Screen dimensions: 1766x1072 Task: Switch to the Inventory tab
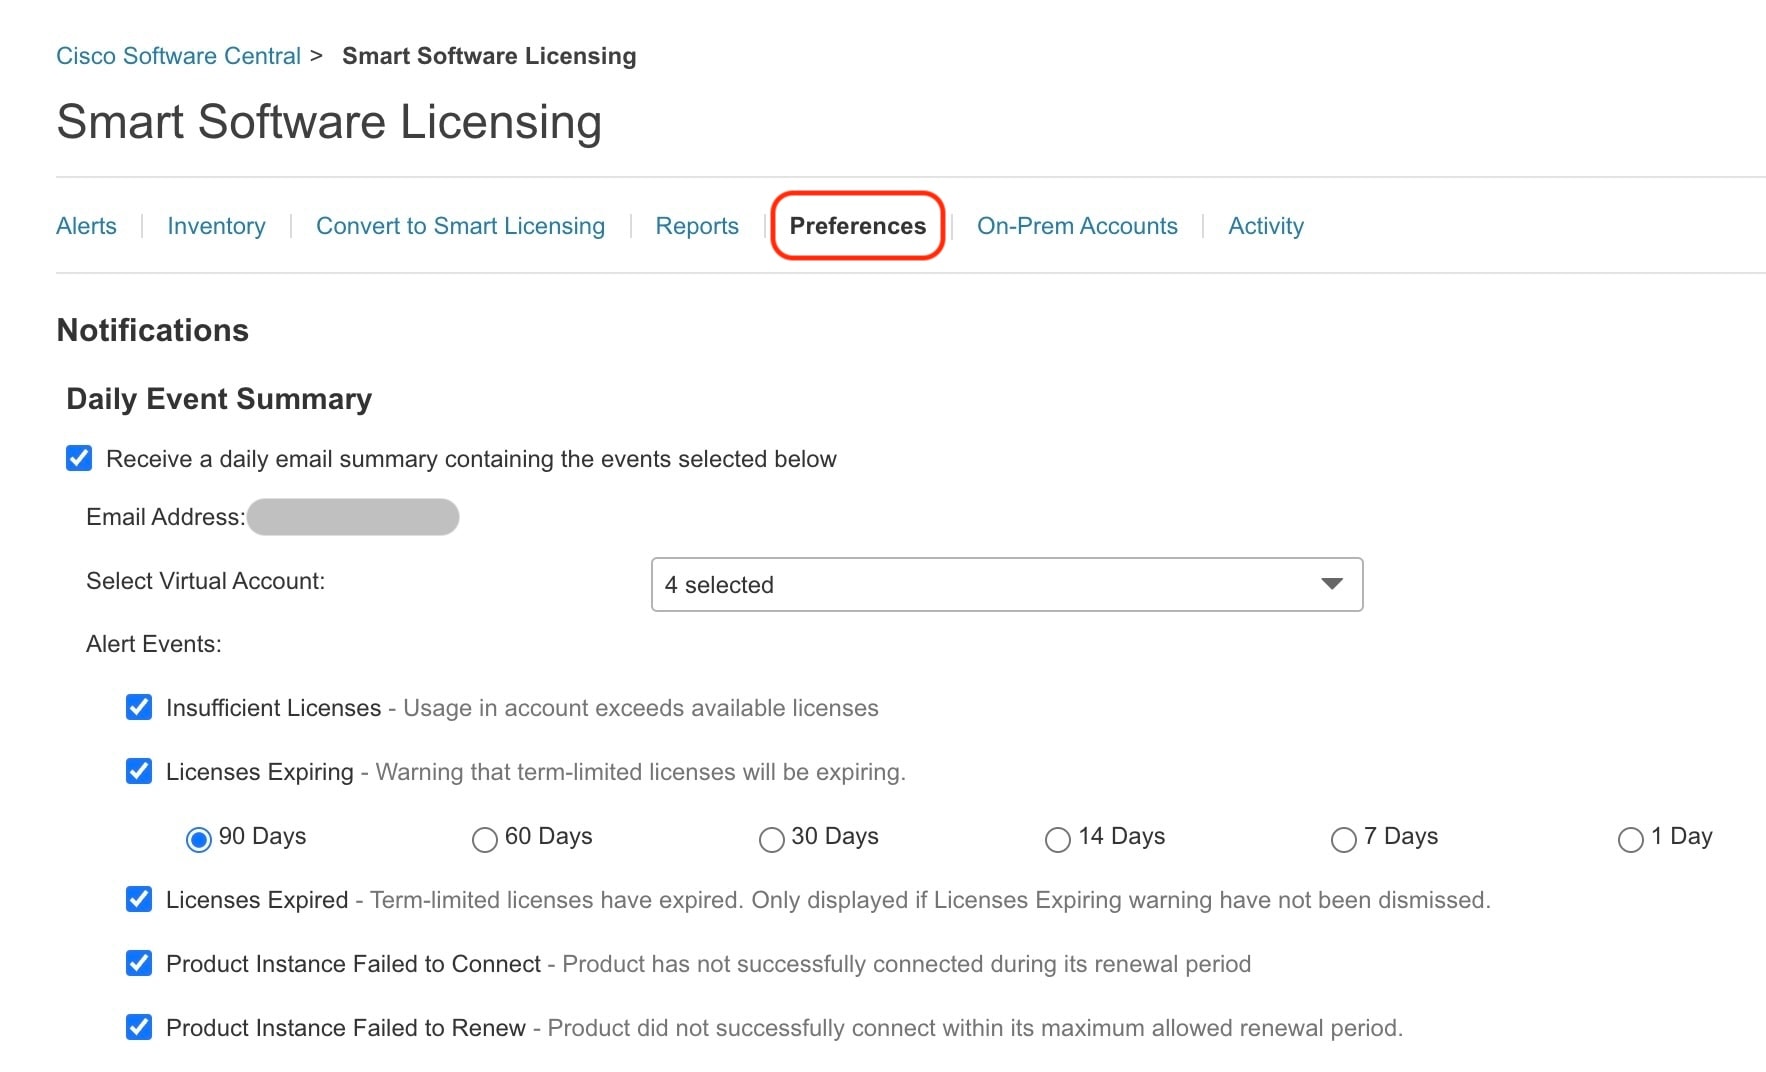pyautogui.click(x=216, y=226)
